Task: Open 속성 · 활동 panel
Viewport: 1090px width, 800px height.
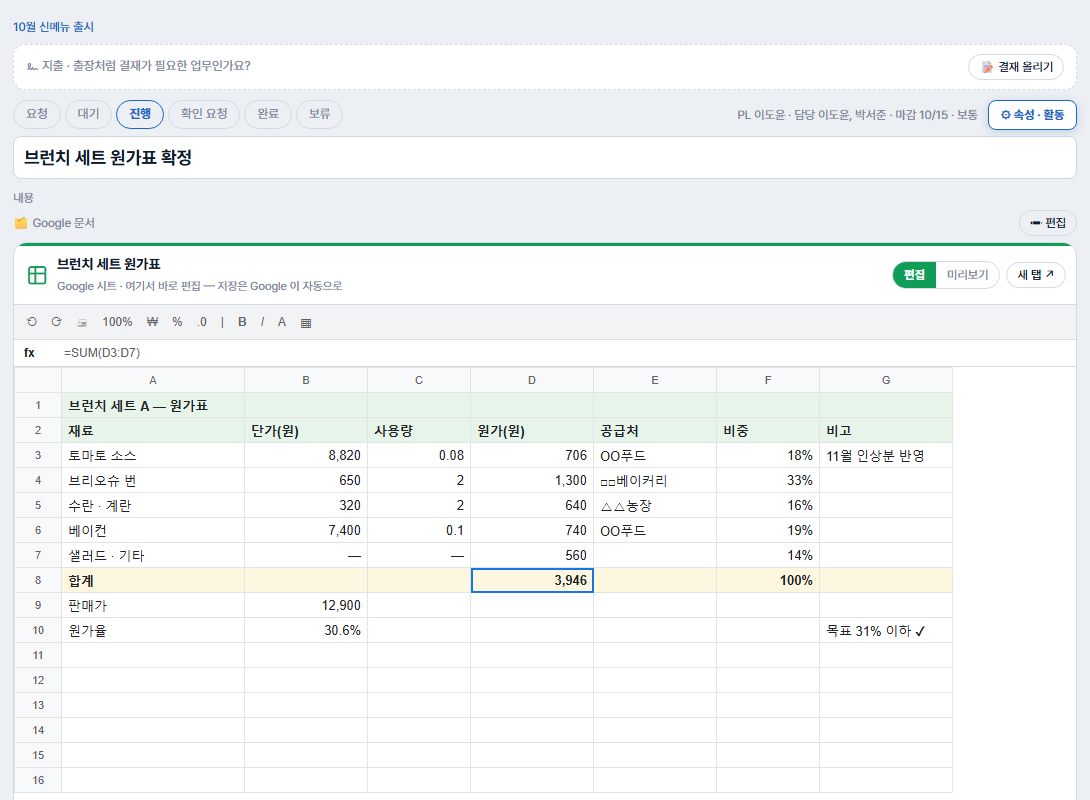Action: (1032, 115)
